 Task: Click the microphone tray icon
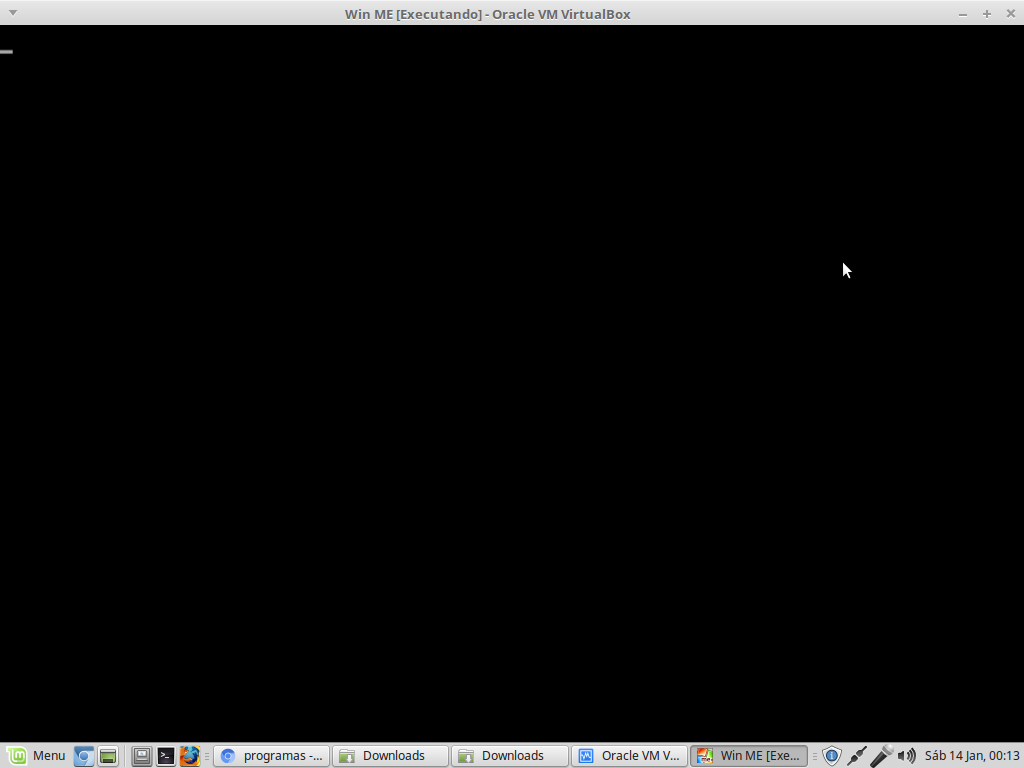(x=882, y=756)
